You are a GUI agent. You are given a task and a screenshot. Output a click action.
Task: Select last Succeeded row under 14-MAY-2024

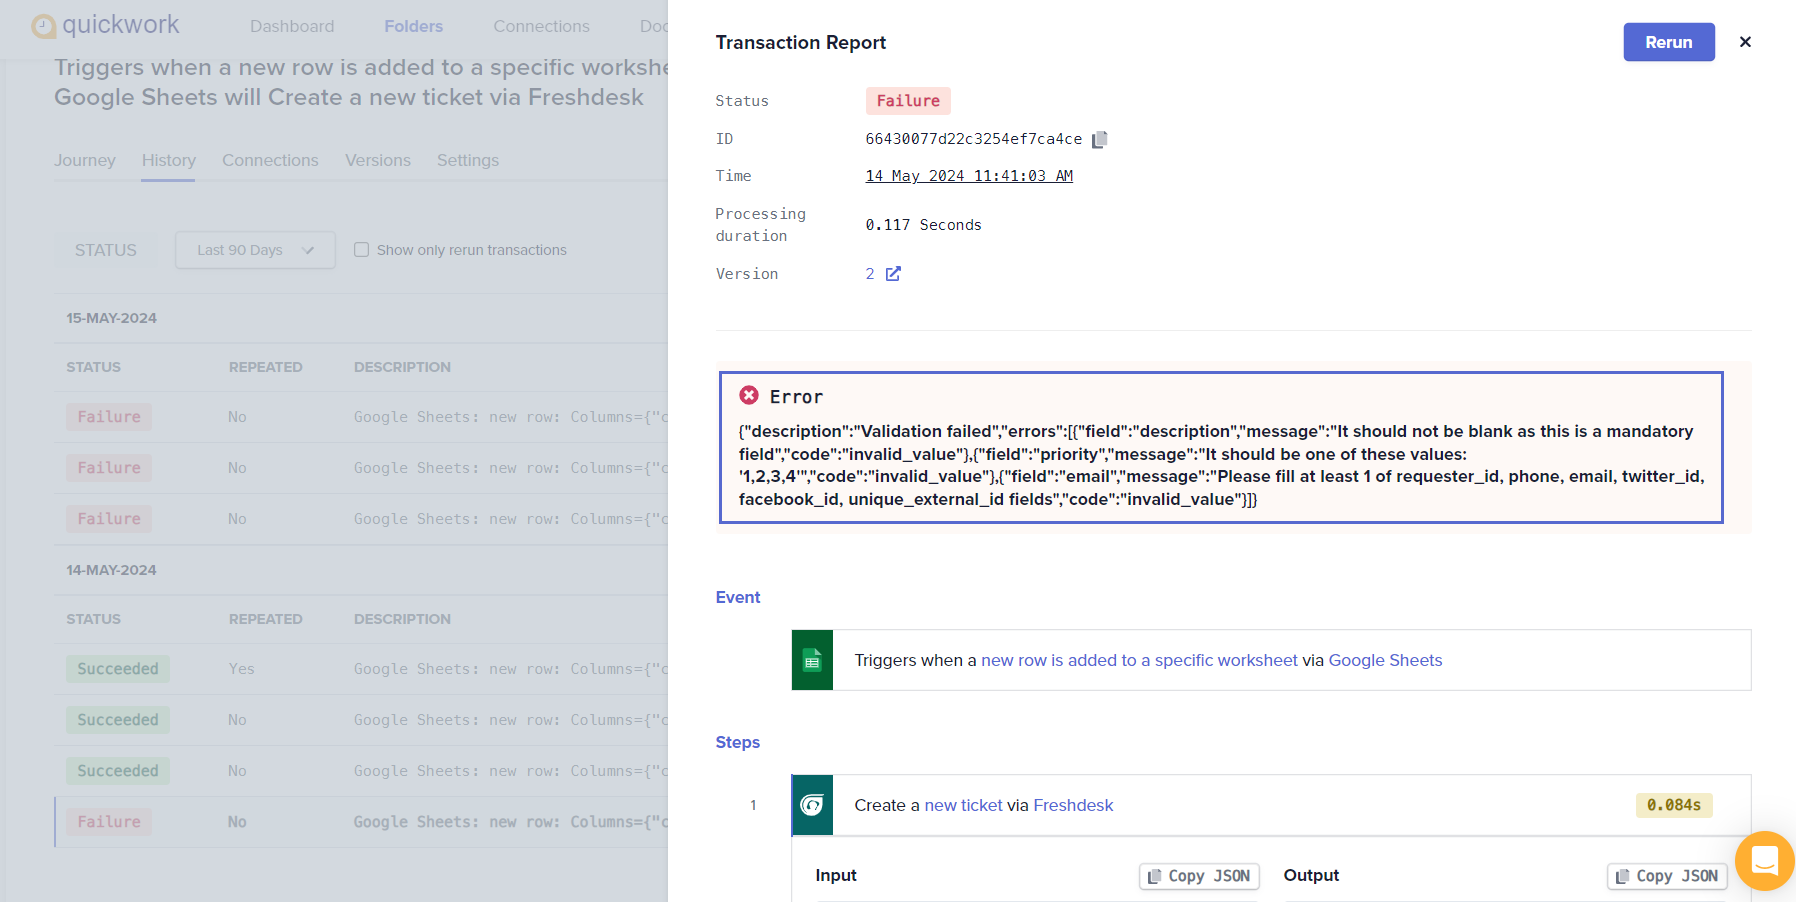click(x=361, y=771)
